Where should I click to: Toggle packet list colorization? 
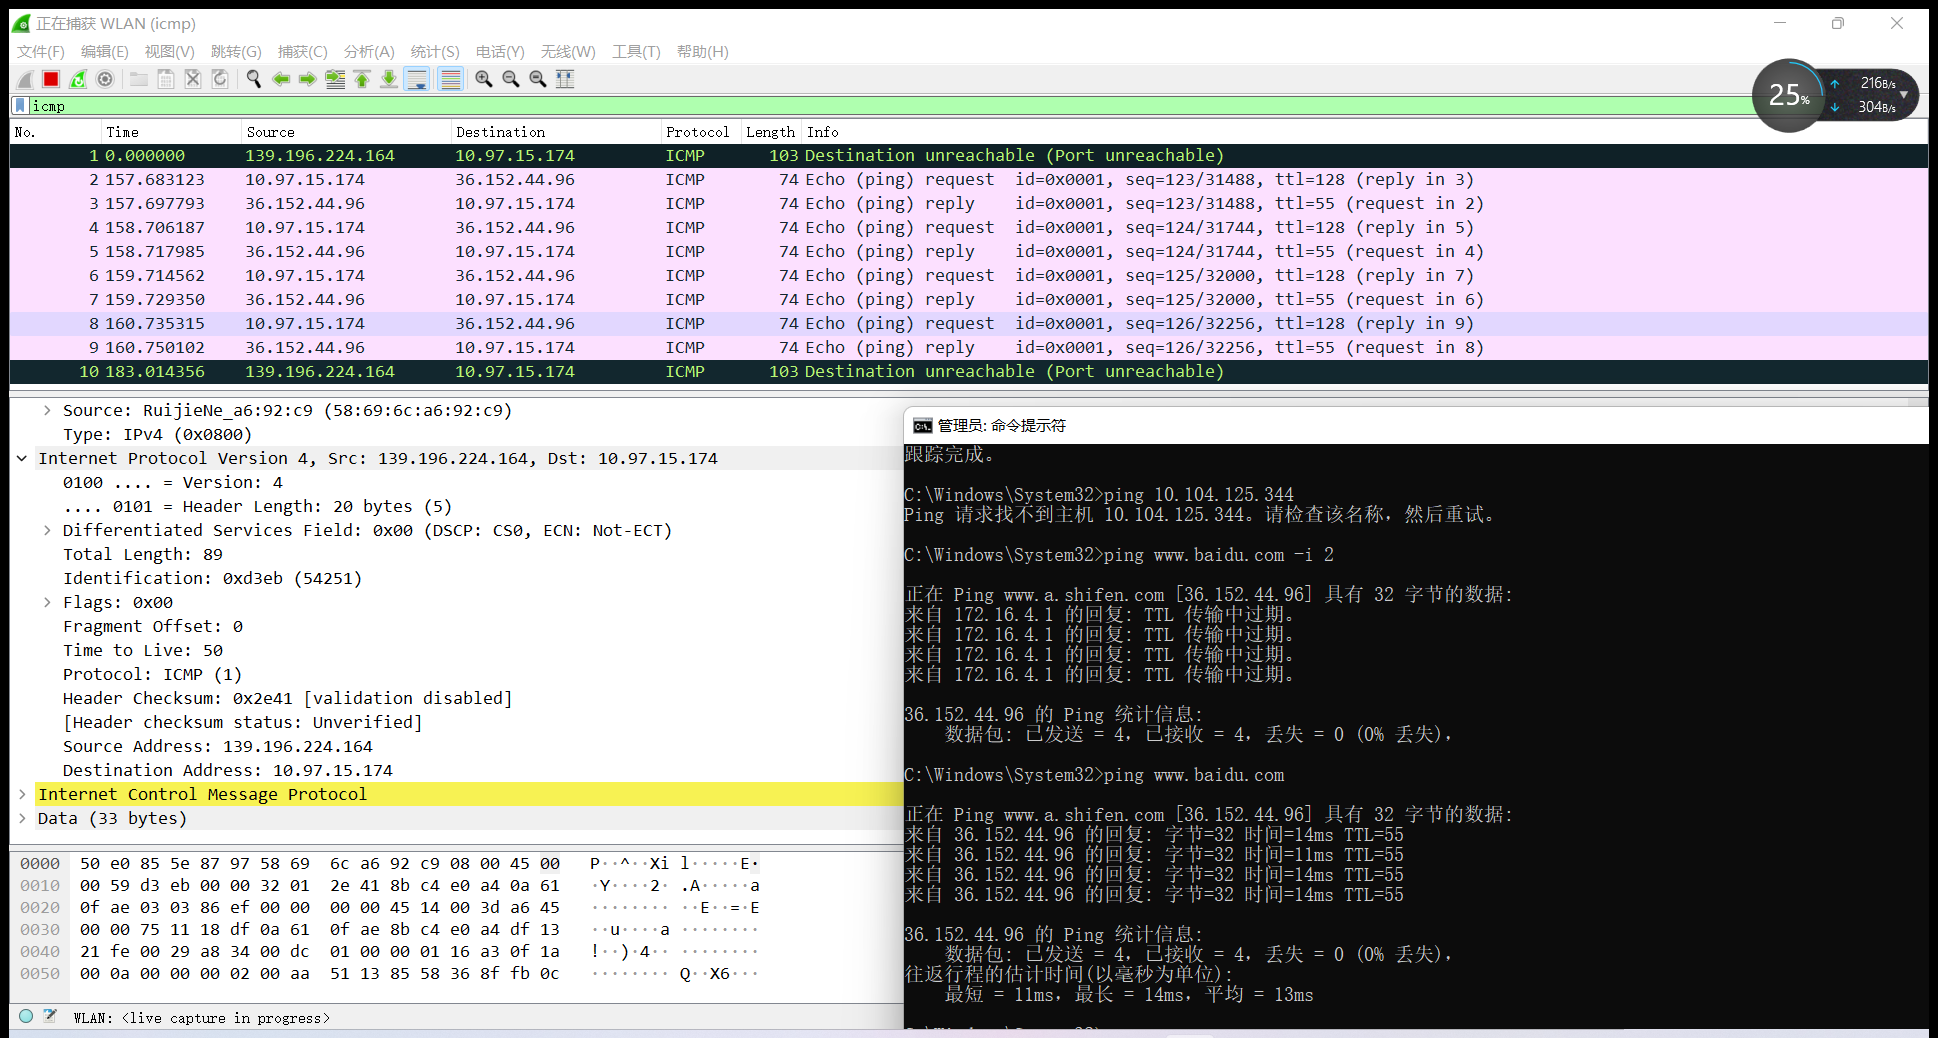(451, 79)
